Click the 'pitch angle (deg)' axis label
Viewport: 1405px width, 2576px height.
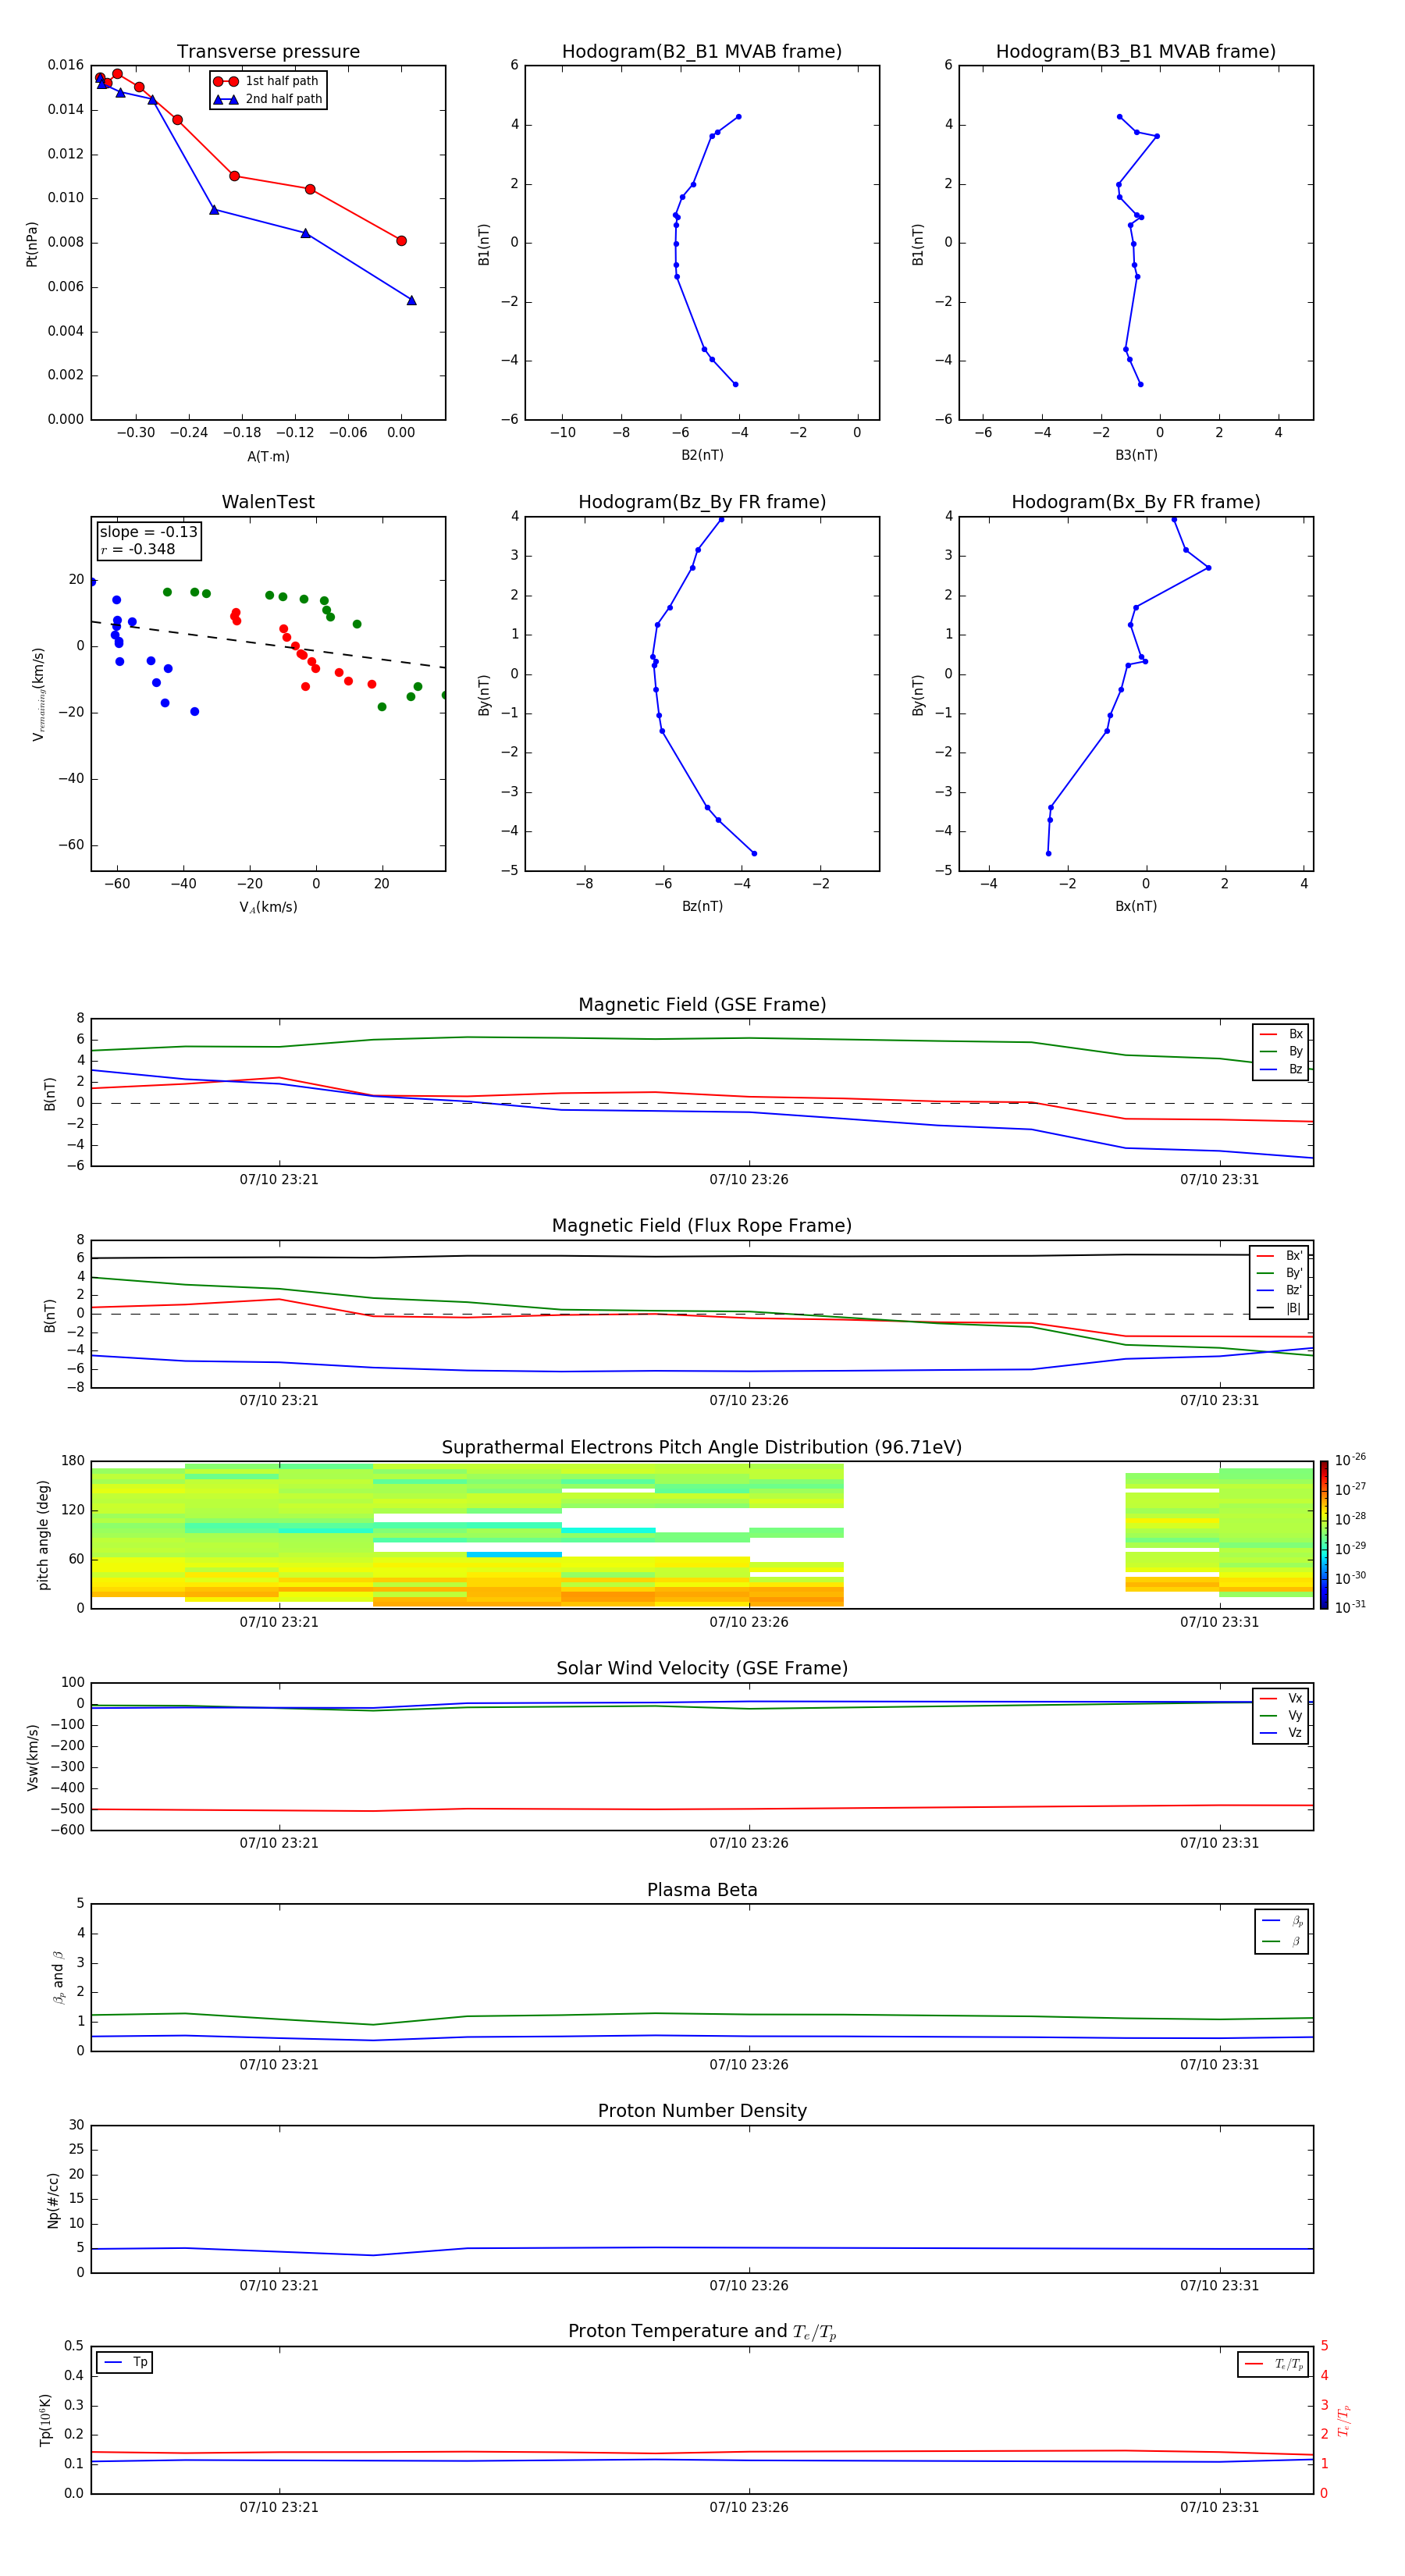pyautogui.click(x=43, y=1535)
